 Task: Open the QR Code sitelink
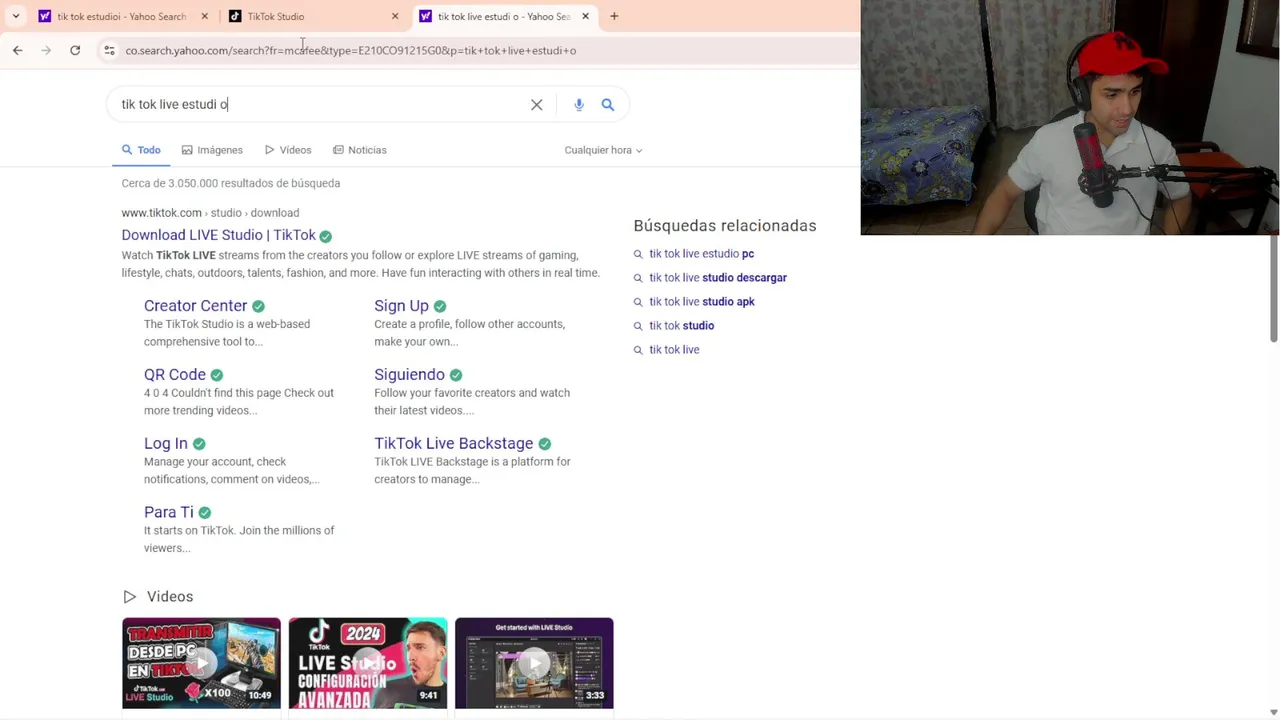tap(174, 375)
